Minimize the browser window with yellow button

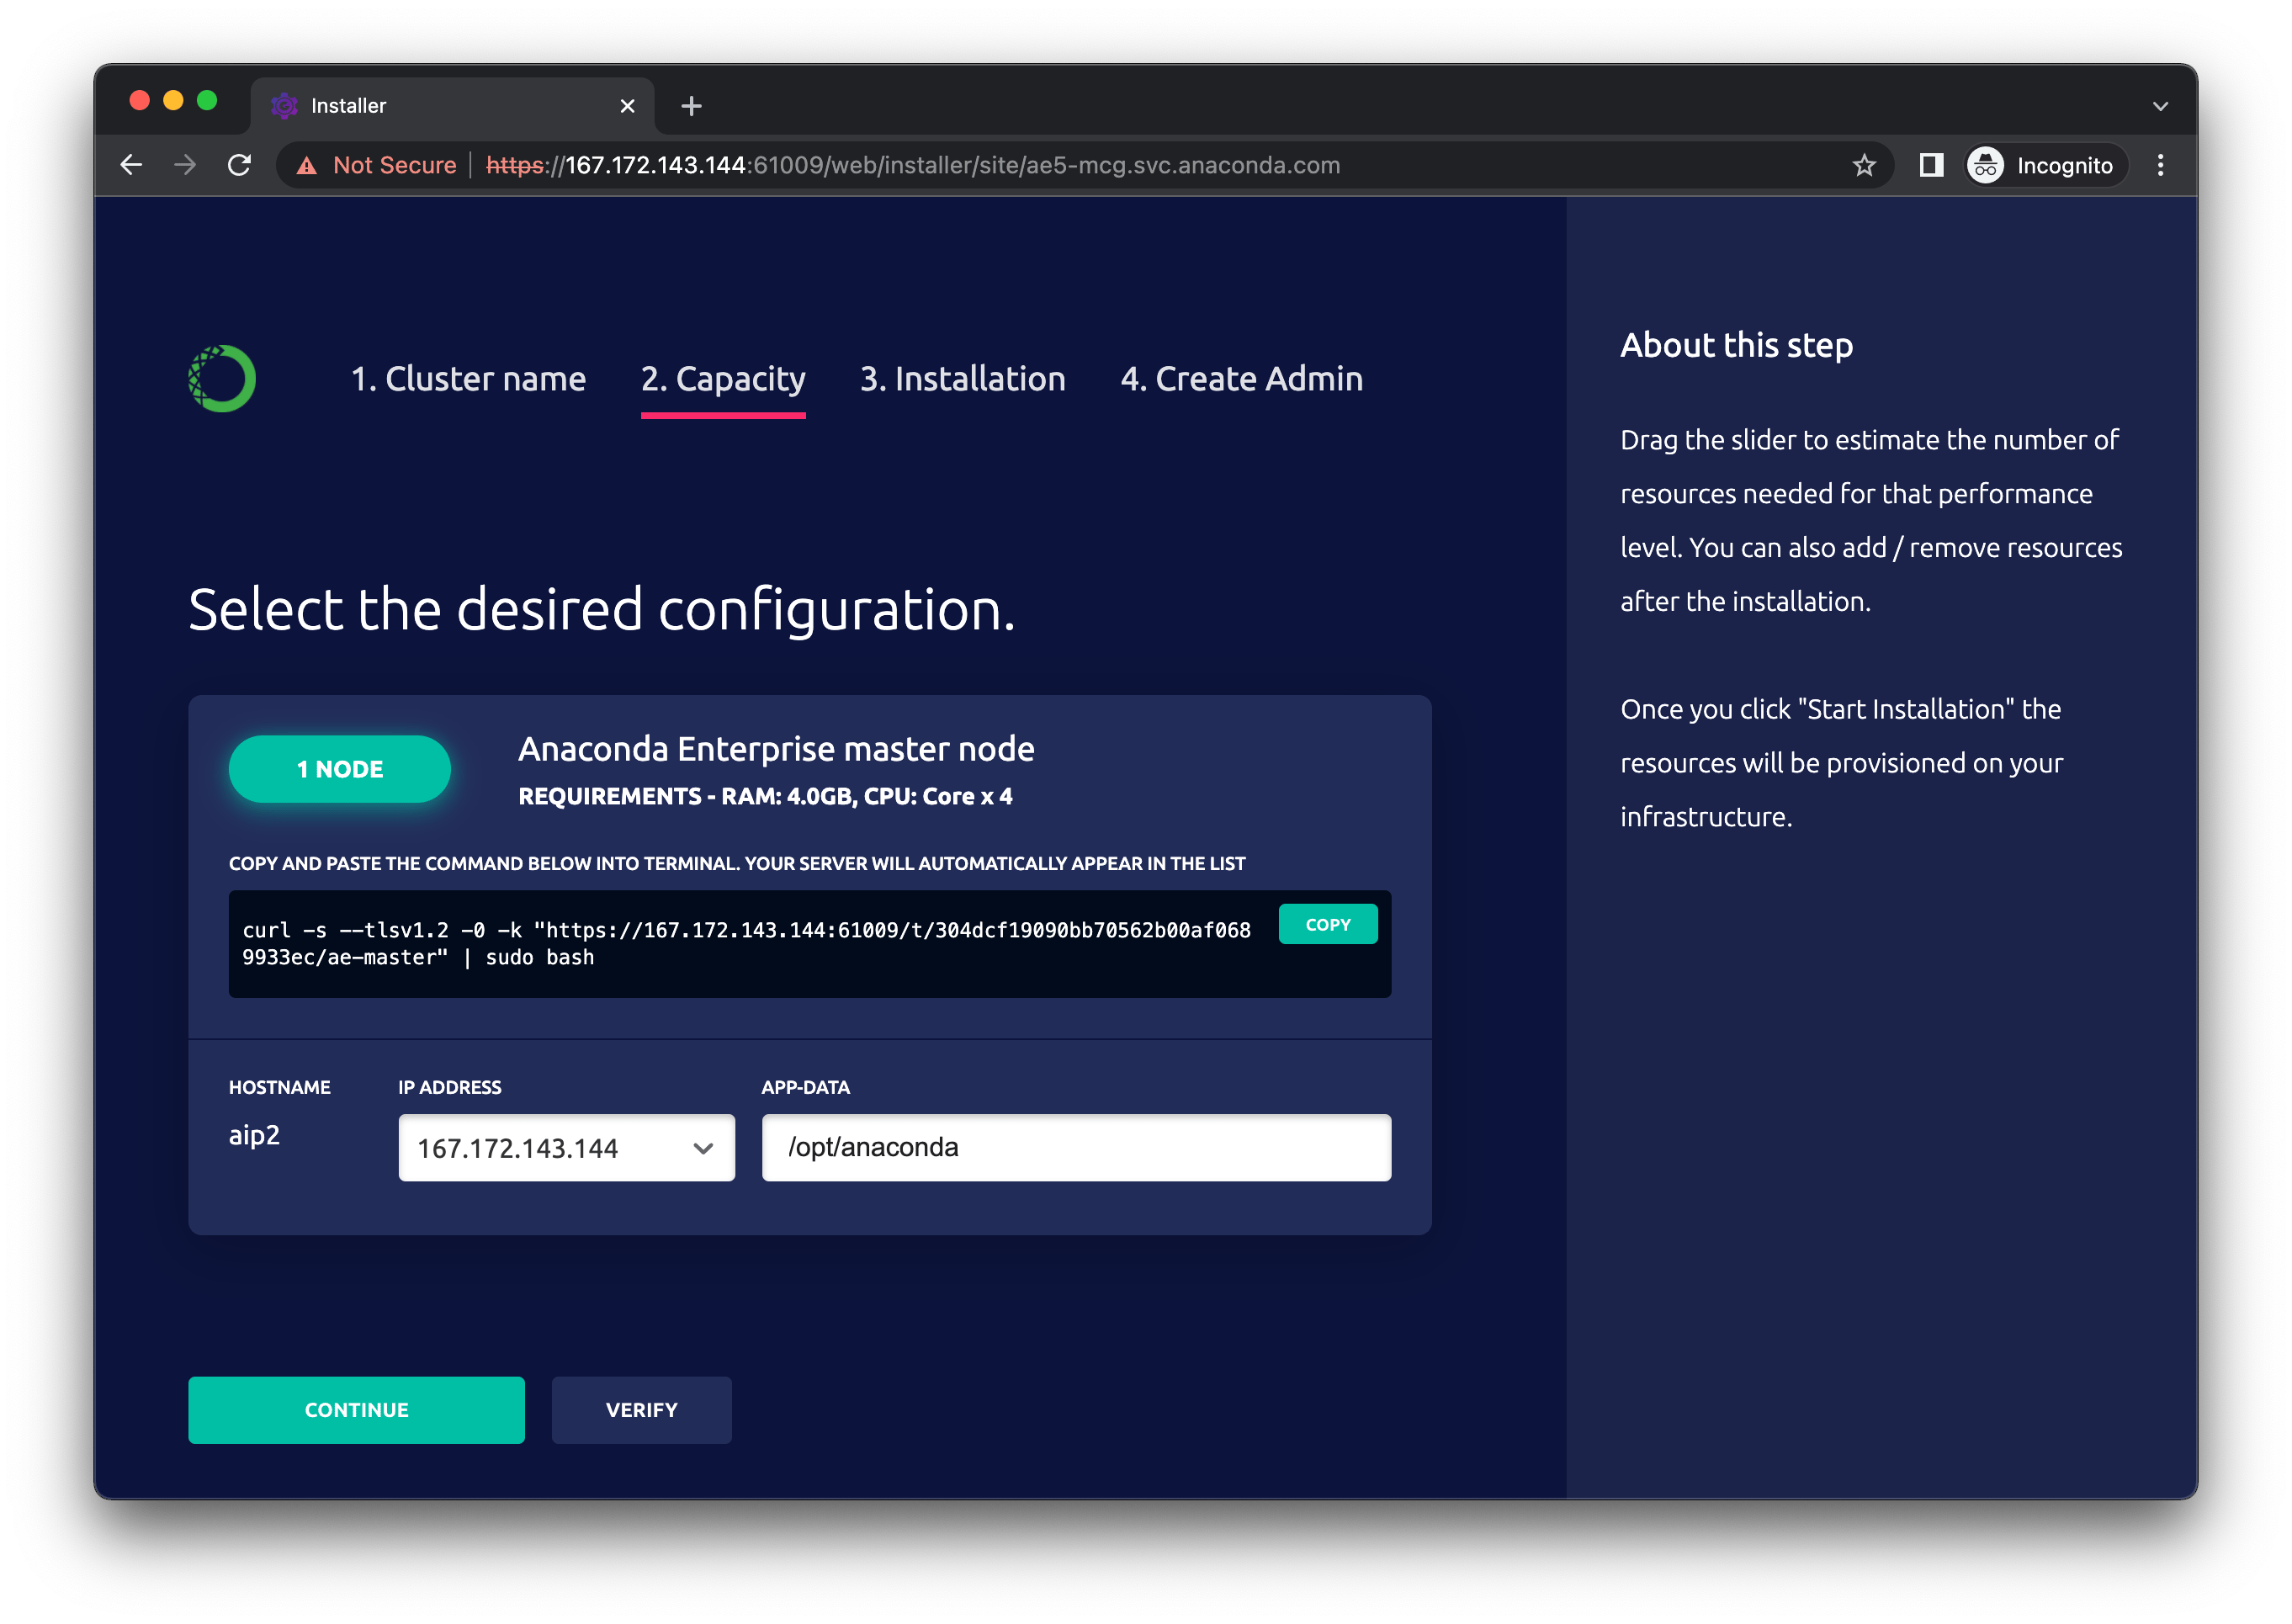click(173, 100)
